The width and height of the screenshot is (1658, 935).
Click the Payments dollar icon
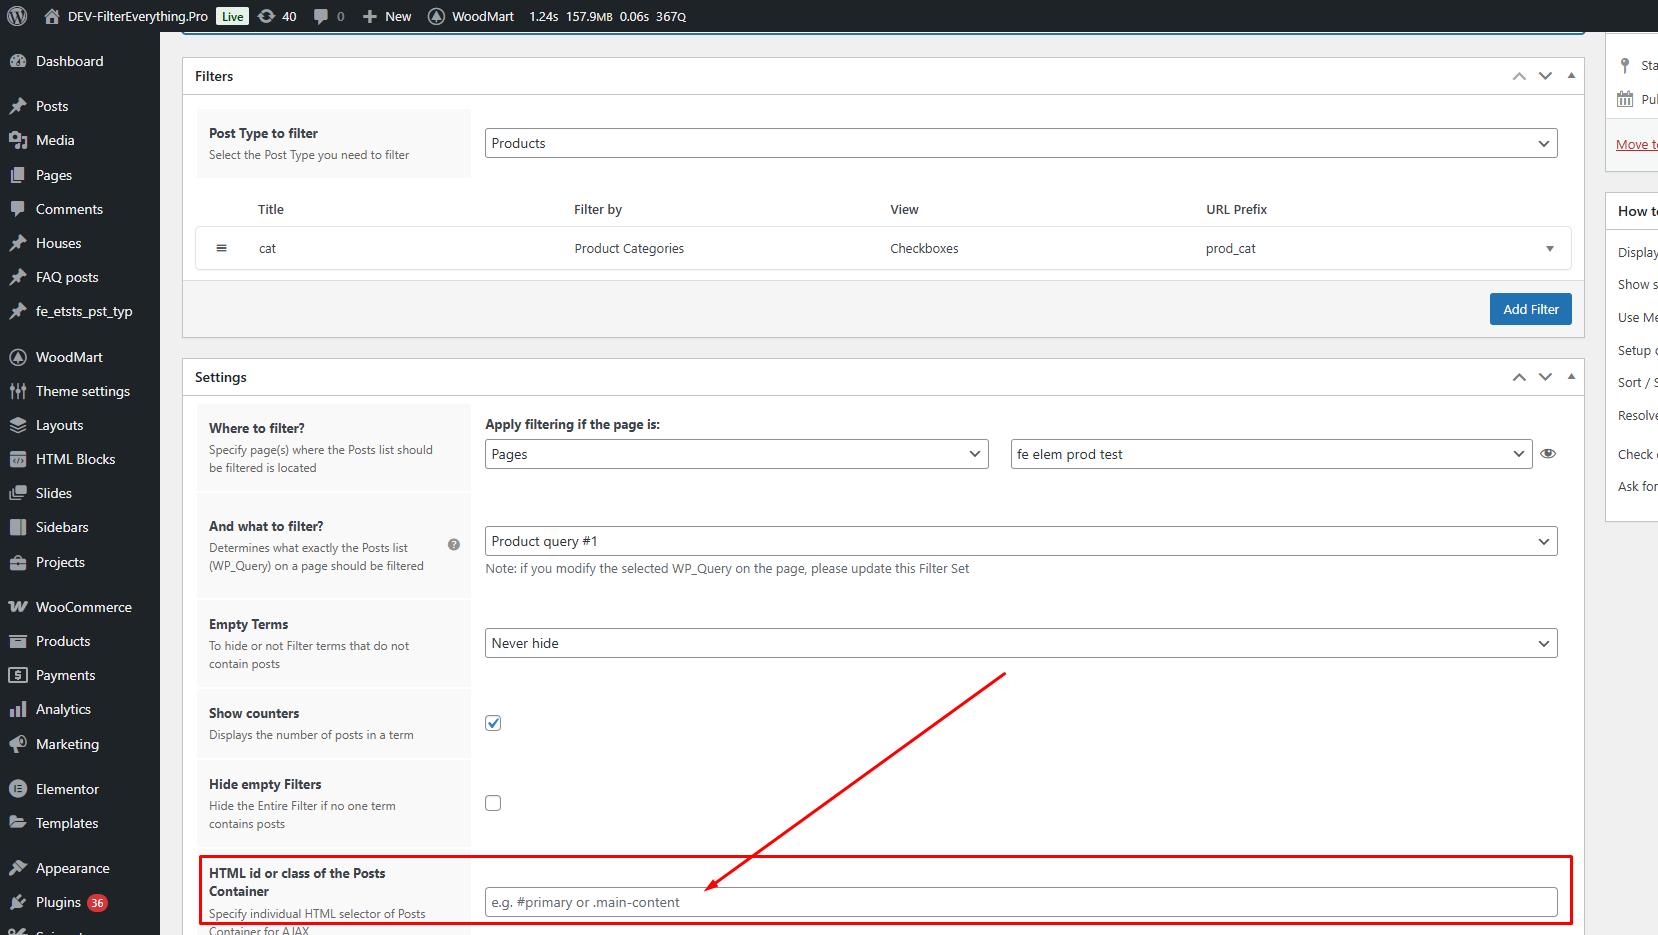18,675
